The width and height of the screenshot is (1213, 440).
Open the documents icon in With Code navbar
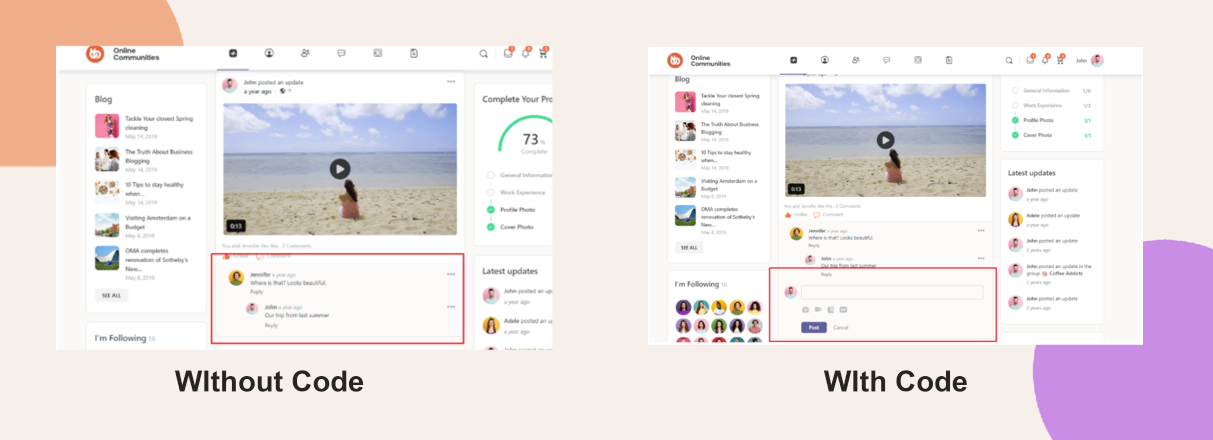pyautogui.click(x=948, y=60)
